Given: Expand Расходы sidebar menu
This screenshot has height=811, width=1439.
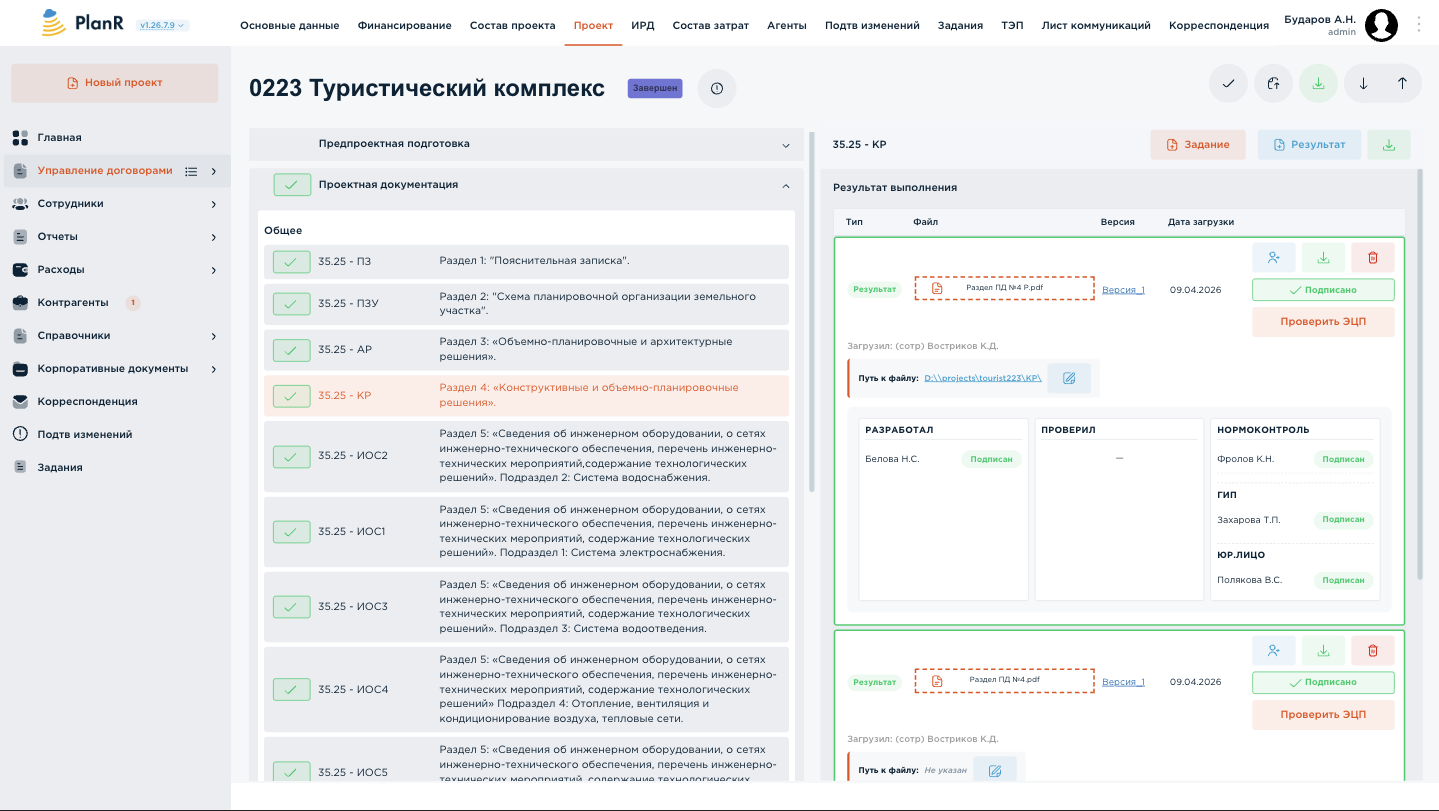Looking at the screenshot, I should point(214,270).
